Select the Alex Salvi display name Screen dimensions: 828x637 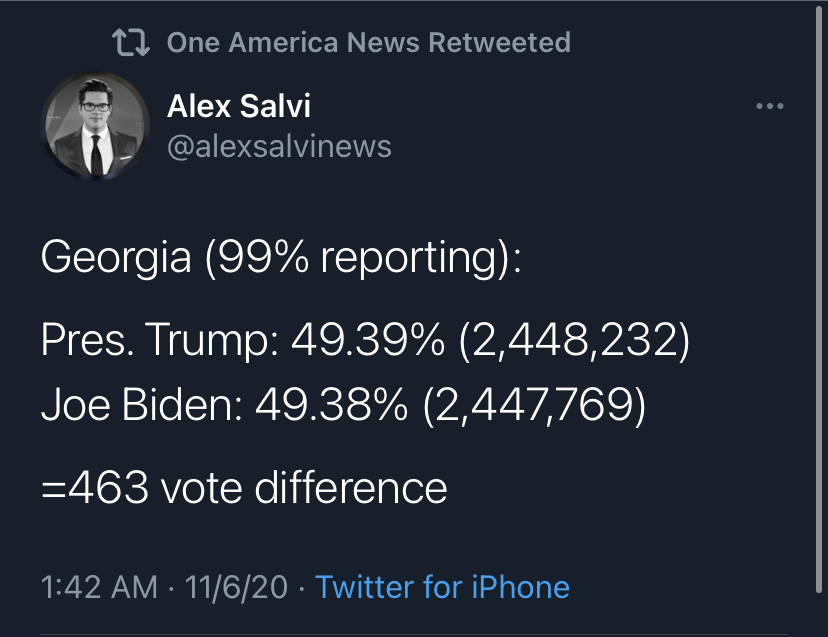239,106
